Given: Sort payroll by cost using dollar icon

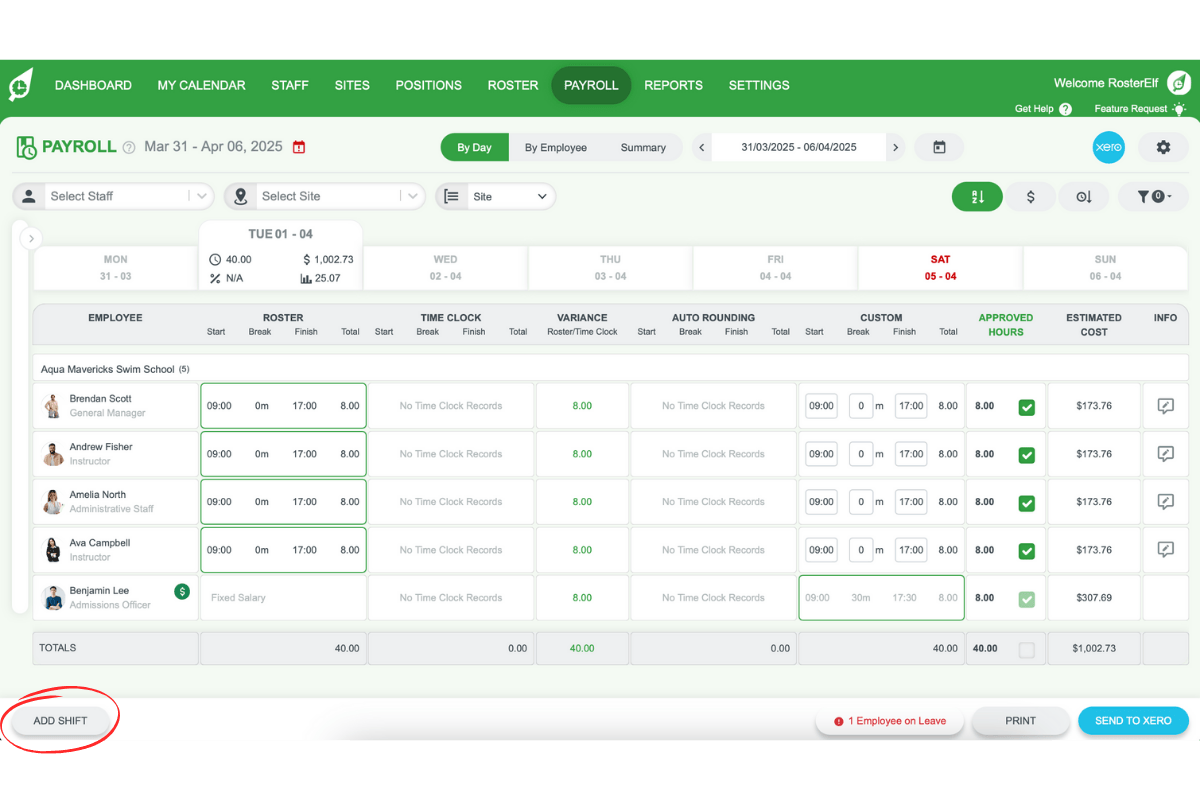Looking at the screenshot, I should tap(1031, 196).
